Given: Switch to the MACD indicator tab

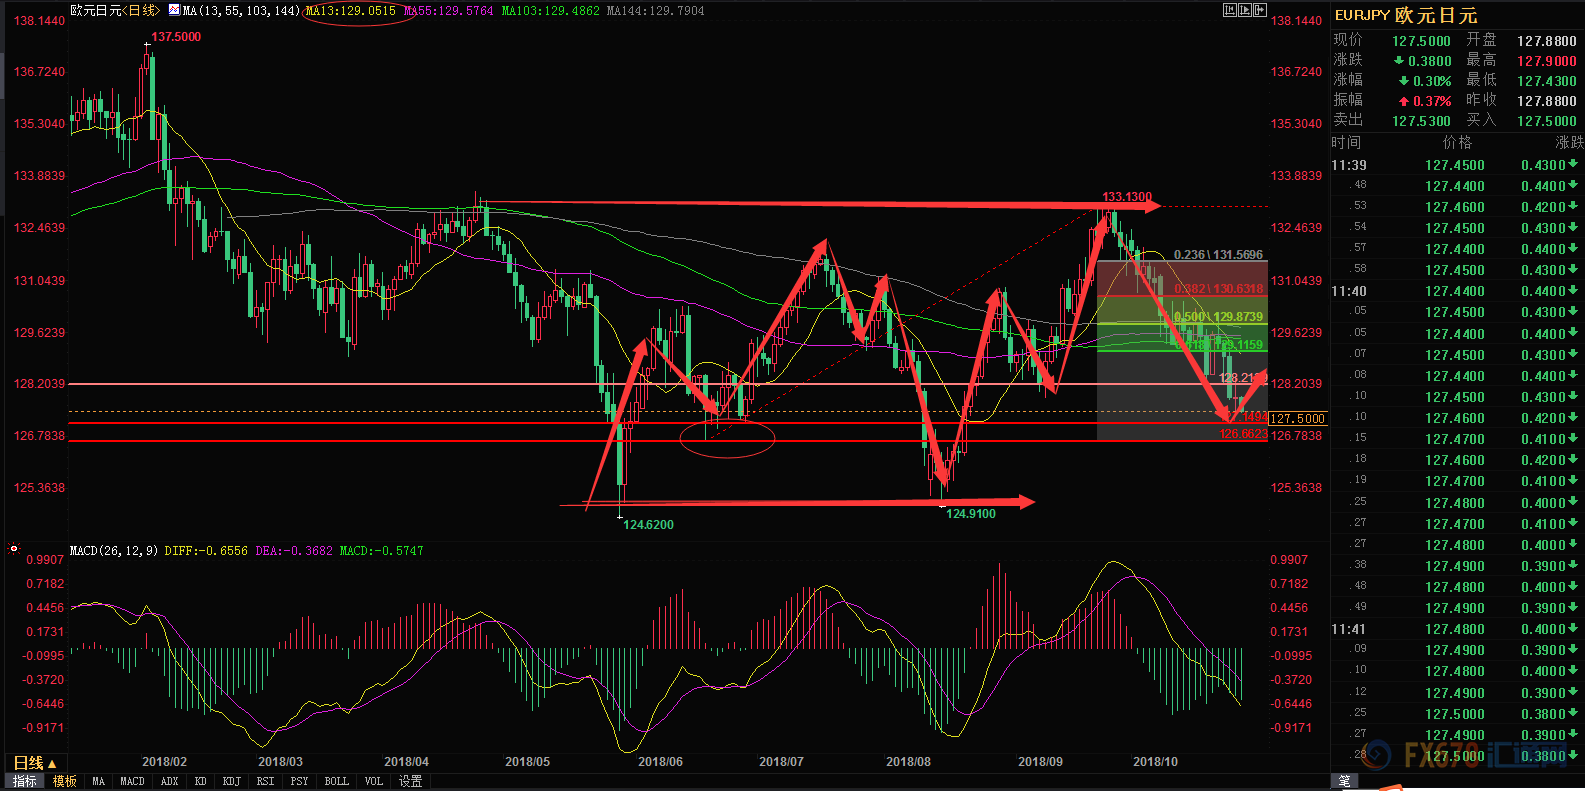Looking at the screenshot, I should (x=132, y=781).
